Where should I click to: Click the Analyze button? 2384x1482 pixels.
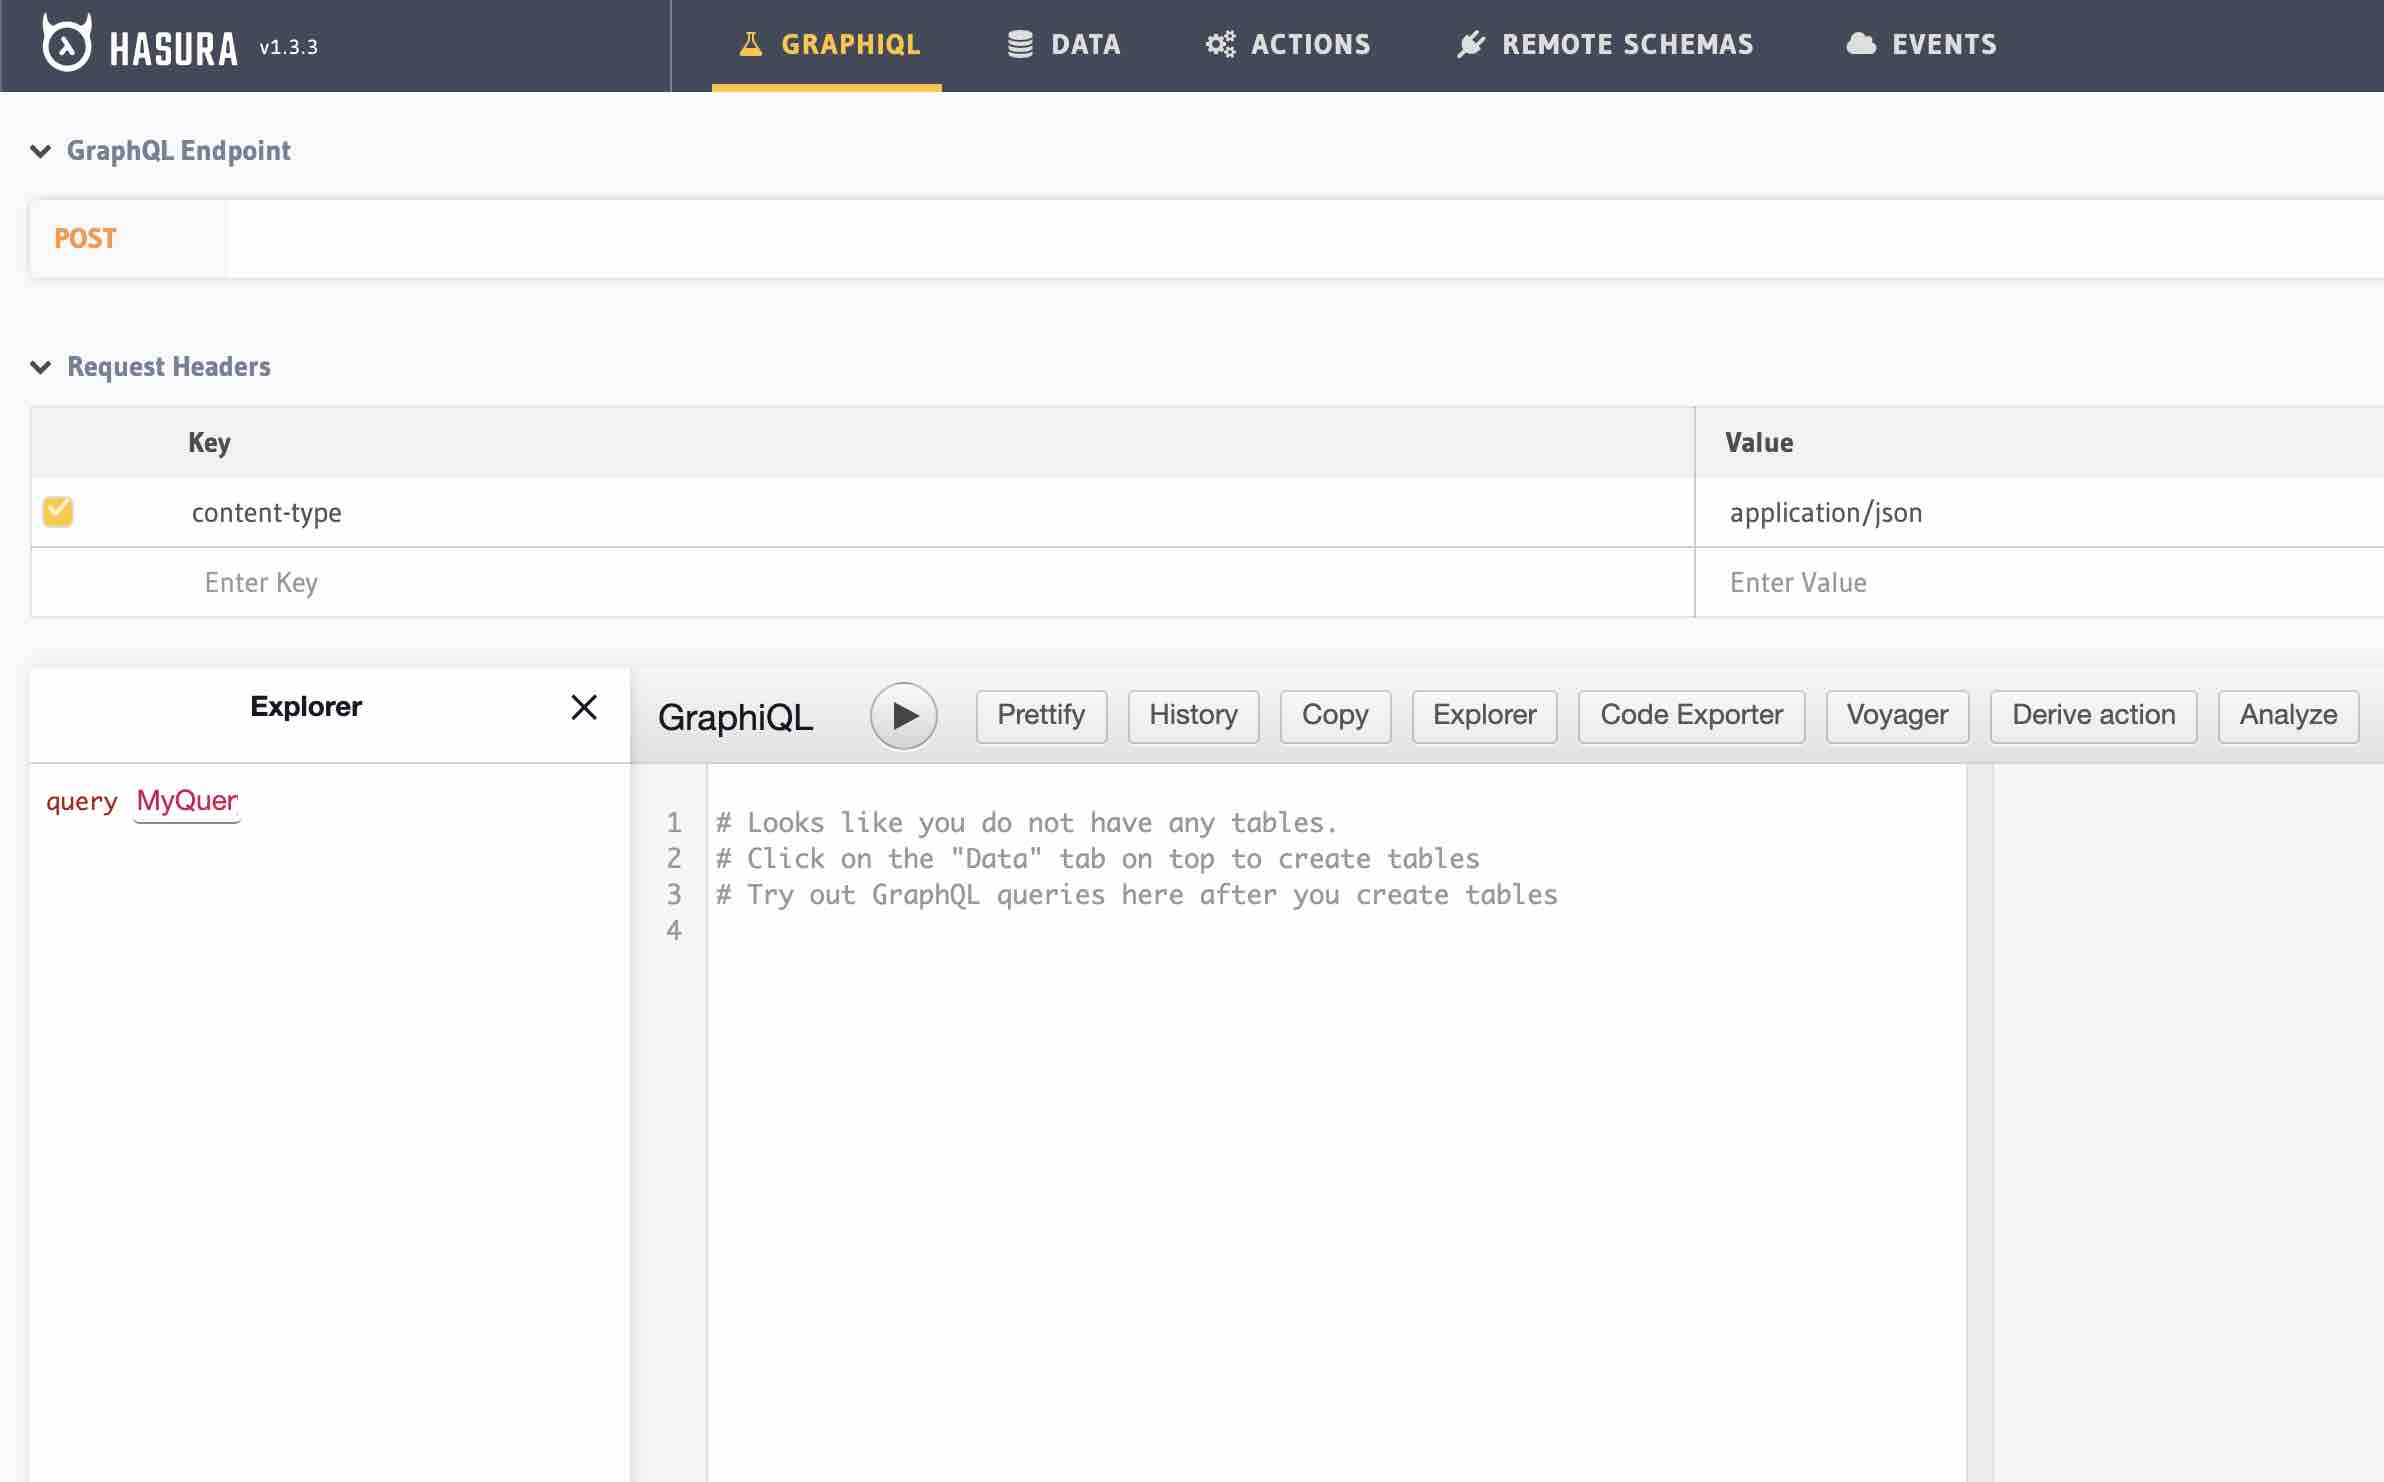pyautogui.click(x=2288, y=716)
